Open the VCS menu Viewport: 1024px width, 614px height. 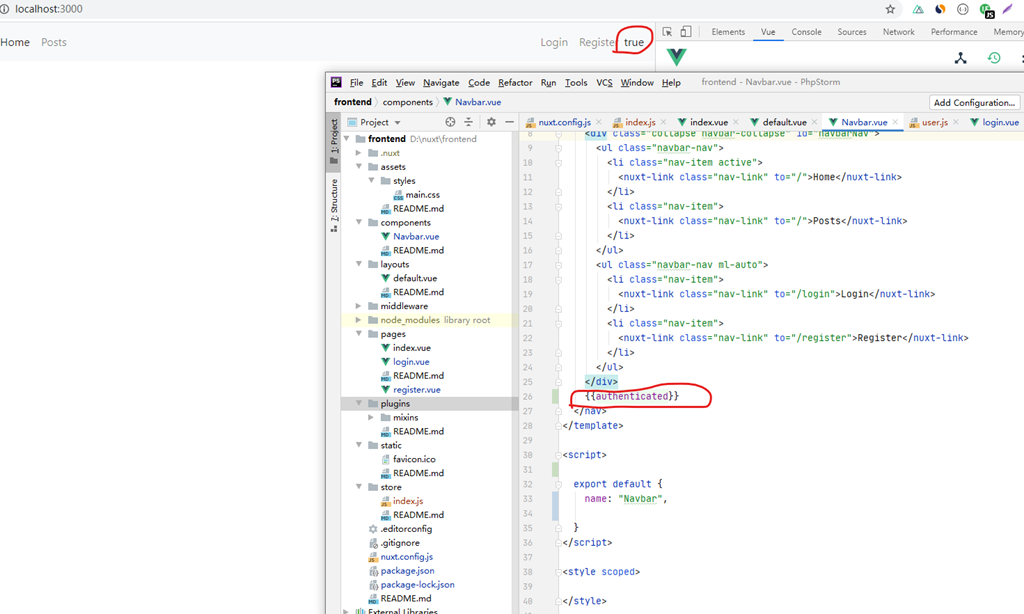tap(604, 82)
